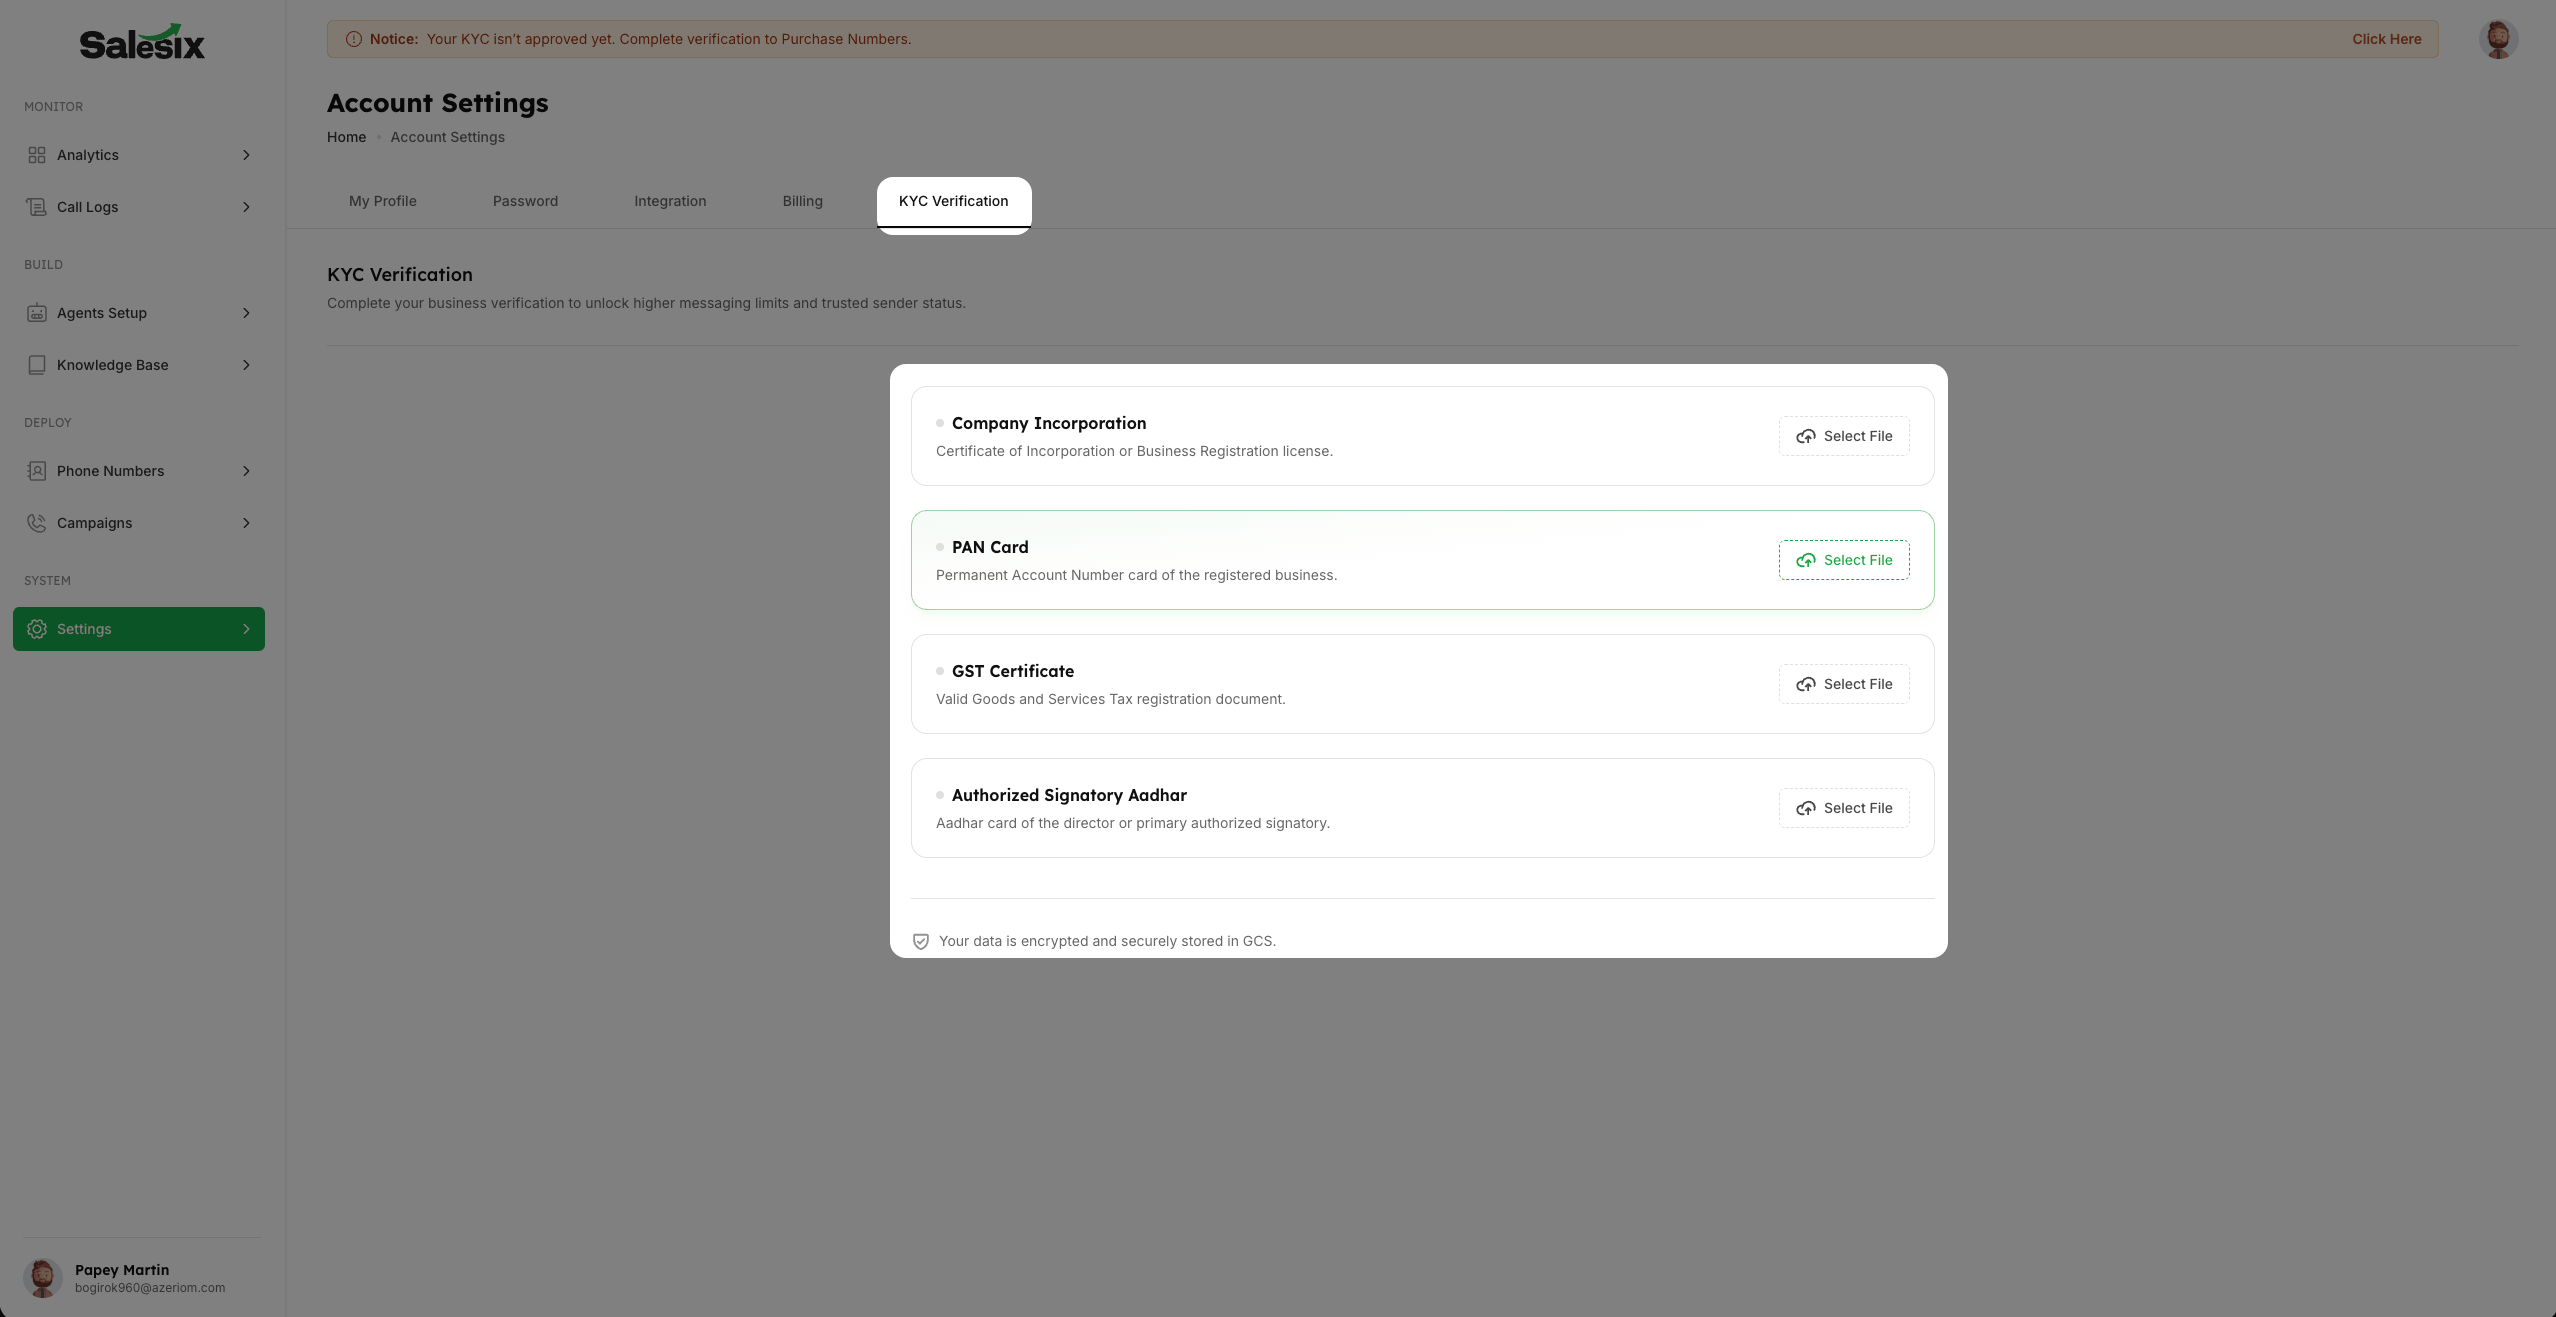Image resolution: width=2556 pixels, height=1317 pixels.
Task: Select File for PAN Card
Action: coord(1844,560)
